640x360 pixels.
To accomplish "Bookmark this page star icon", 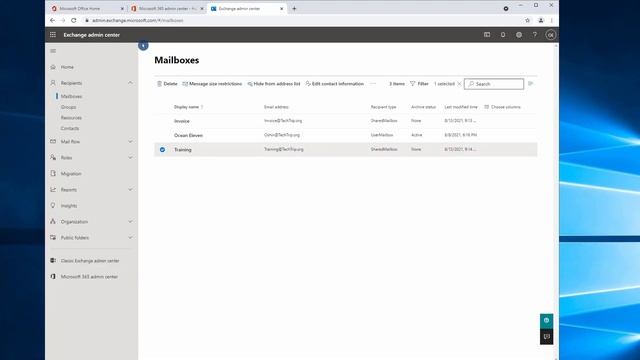I will [x=527, y=20].
